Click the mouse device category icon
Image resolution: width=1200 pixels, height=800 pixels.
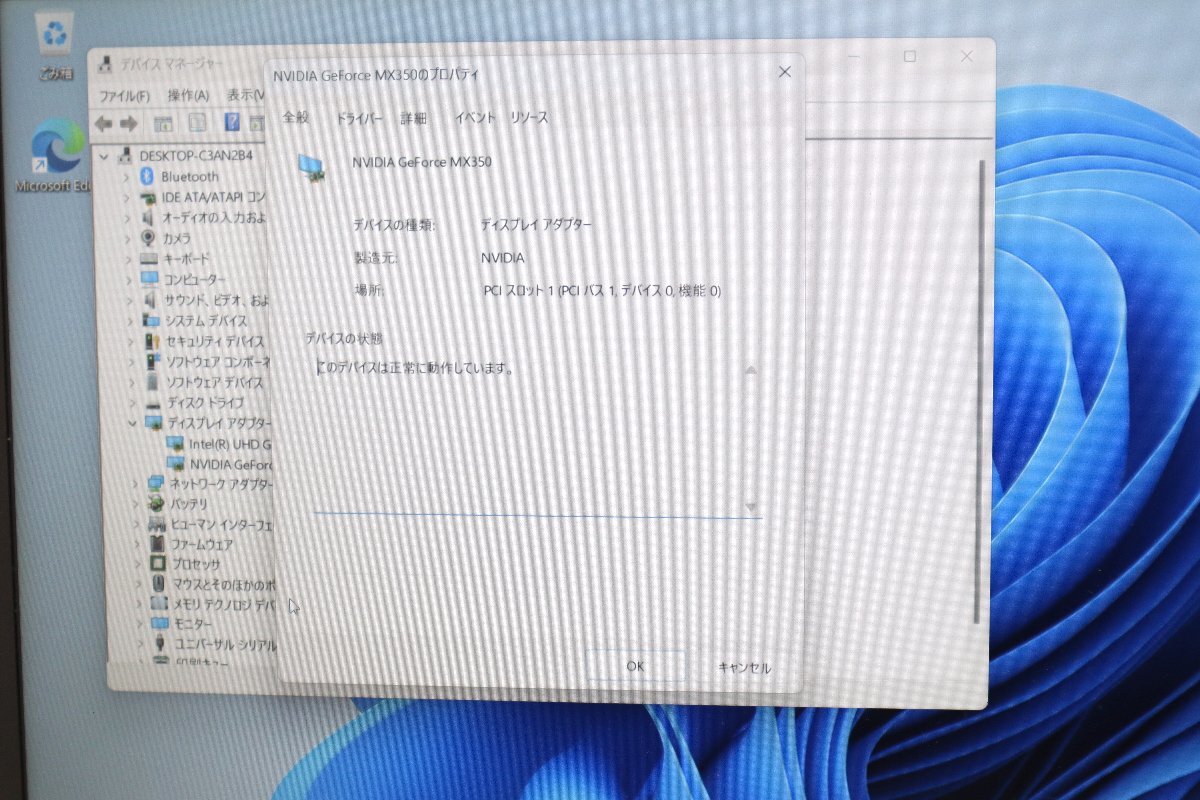[158, 584]
